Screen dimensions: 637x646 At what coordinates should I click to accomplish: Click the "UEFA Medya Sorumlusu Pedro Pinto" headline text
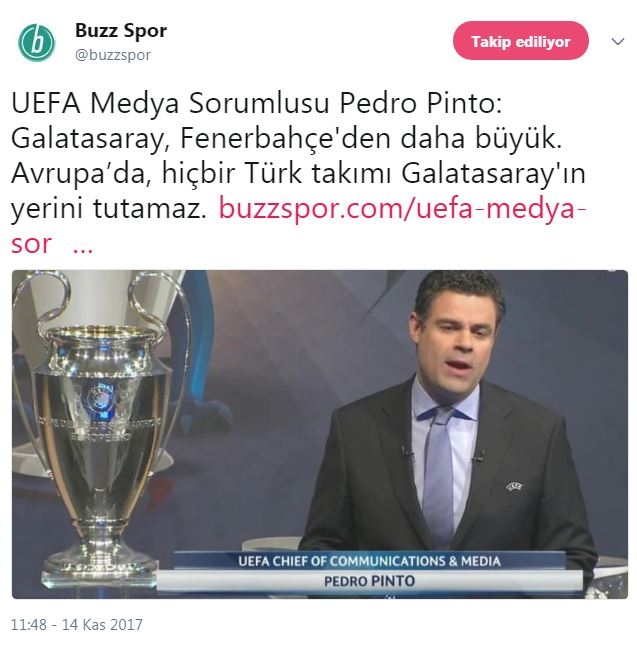coord(257,103)
